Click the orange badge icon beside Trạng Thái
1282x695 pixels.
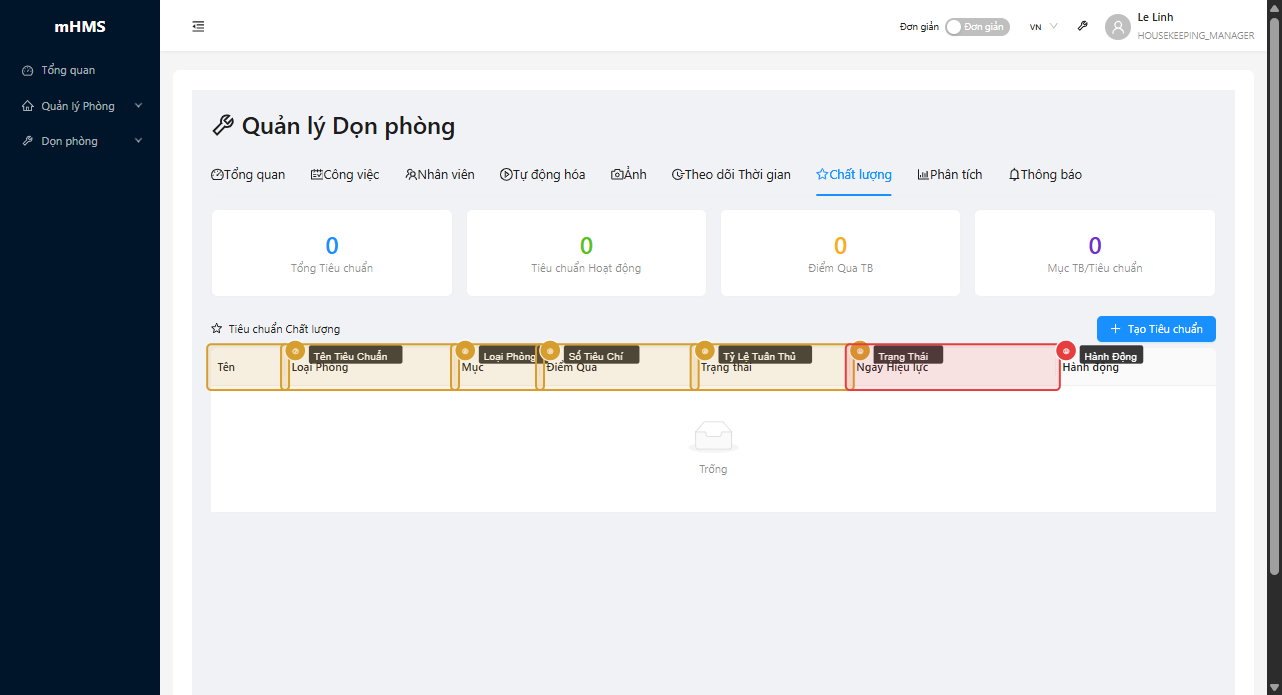tap(859, 351)
